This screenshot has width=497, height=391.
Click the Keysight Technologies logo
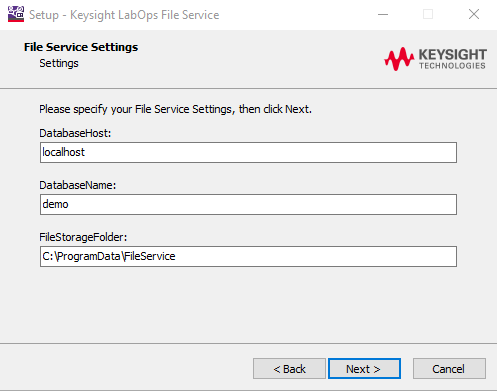click(435, 59)
